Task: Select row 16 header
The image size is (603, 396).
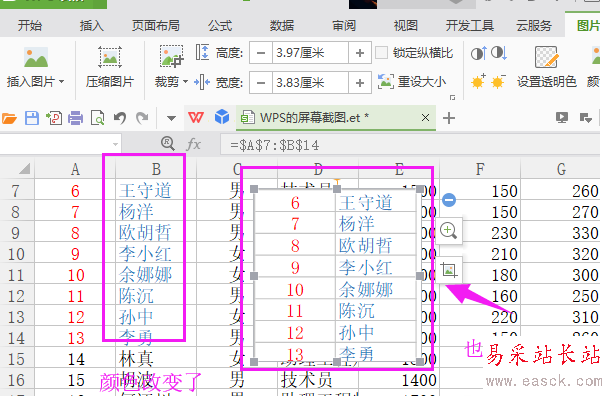Action: tap(17, 380)
